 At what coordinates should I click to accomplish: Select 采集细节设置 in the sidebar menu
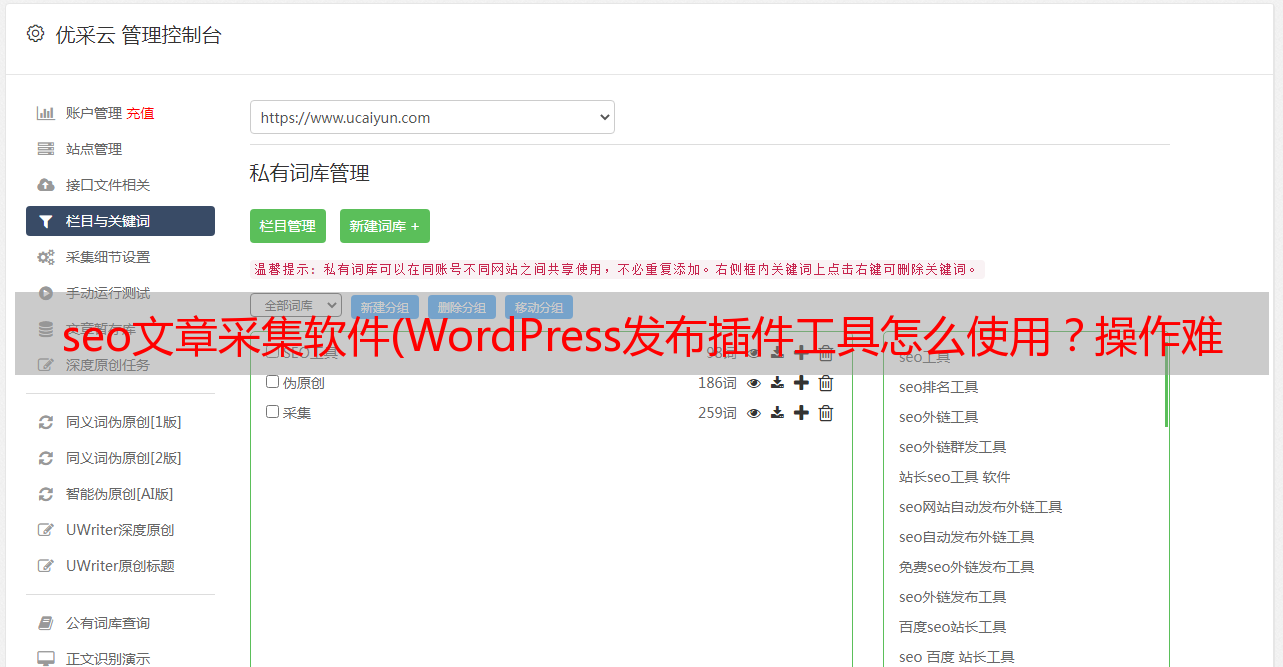coord(108,257)
